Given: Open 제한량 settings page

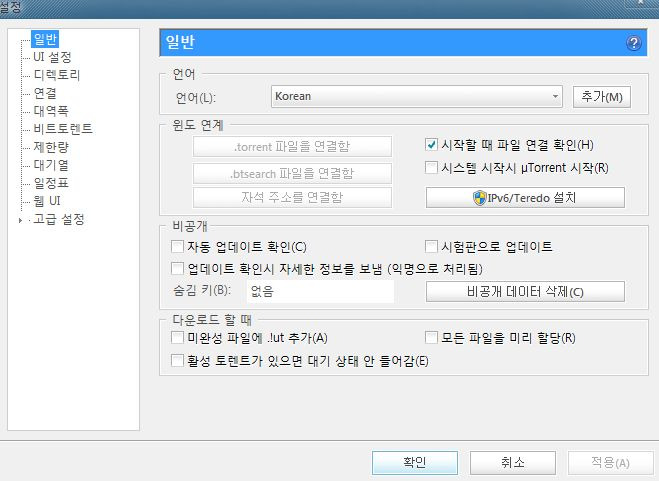Looking at the screenshot, I should 51,147.
